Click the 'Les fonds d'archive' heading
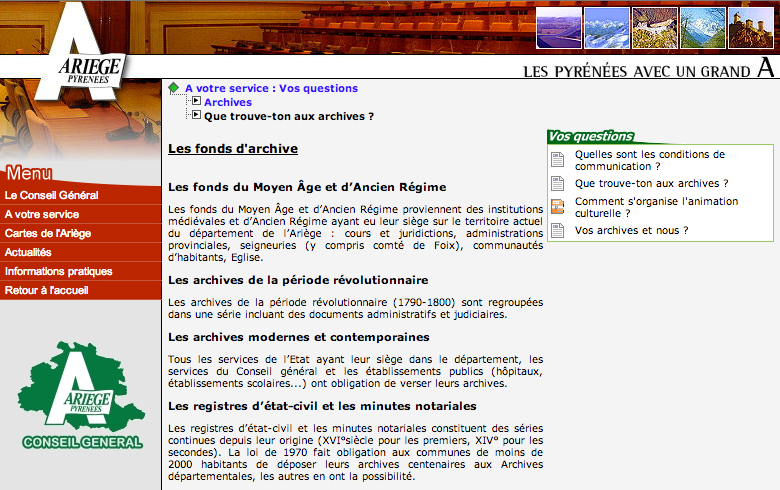 coord(233,148)
